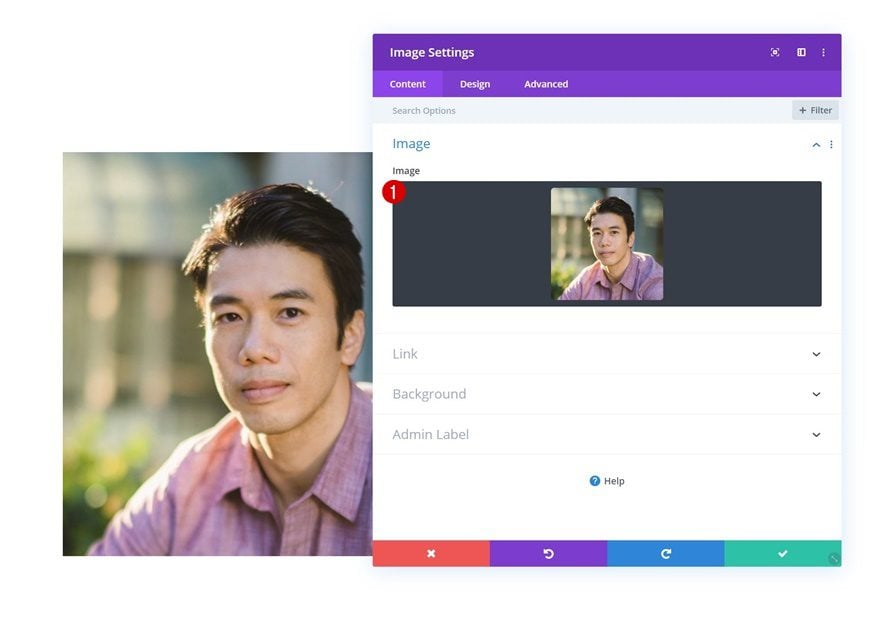Click the fullscreen expand icon in header
The height and width of the screenshot is (632, 880).
pos(774,52)
